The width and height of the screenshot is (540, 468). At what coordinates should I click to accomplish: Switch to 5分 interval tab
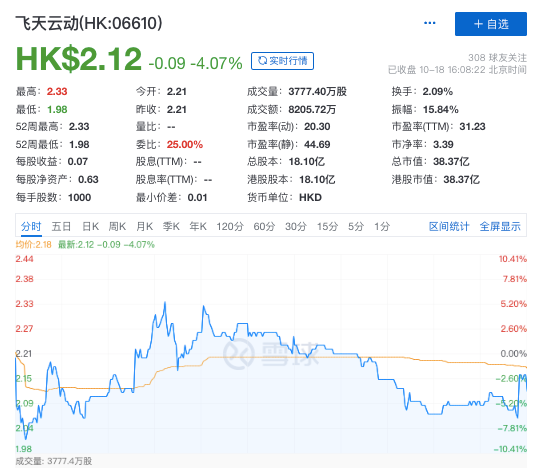[x=356, y=226]
